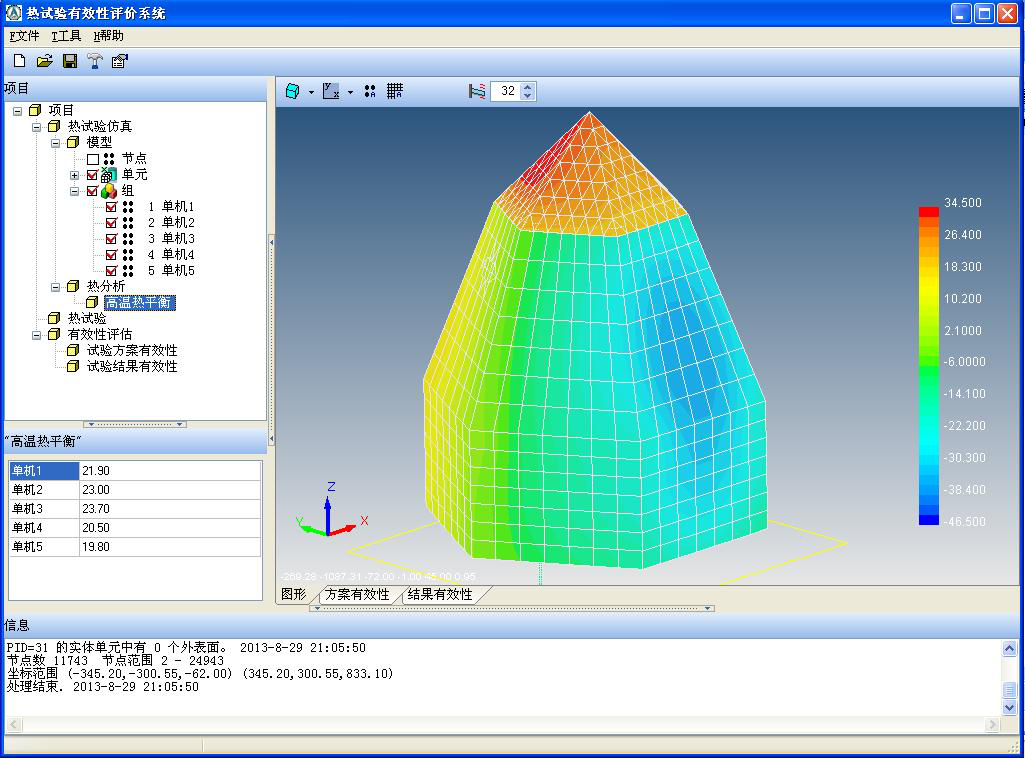This screenshot has height=758, width=1025.
Task: Uncheck the 单机3 checkbox
Action: coord(112,239)
